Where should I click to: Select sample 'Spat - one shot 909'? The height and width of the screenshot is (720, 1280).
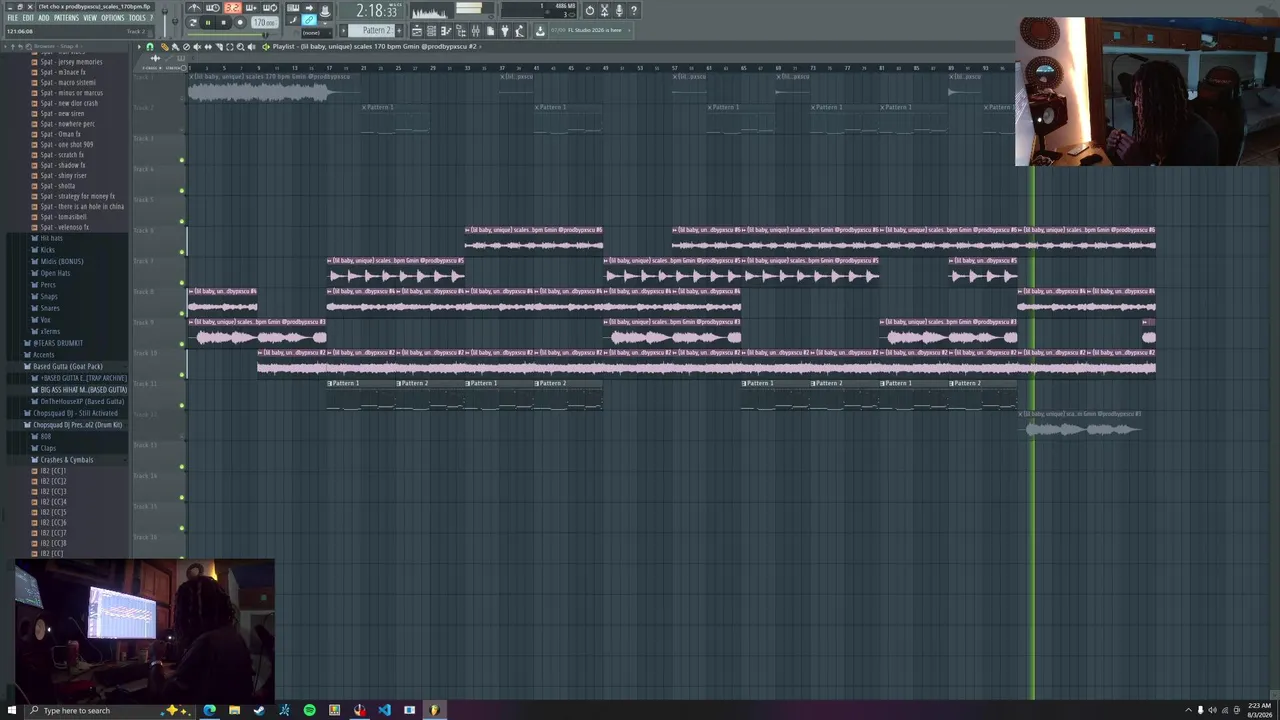[x=67, y=145]
